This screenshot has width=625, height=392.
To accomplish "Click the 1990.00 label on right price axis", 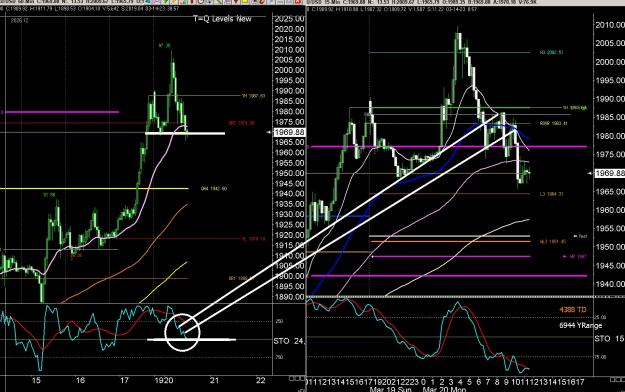I will pos(610,99).
